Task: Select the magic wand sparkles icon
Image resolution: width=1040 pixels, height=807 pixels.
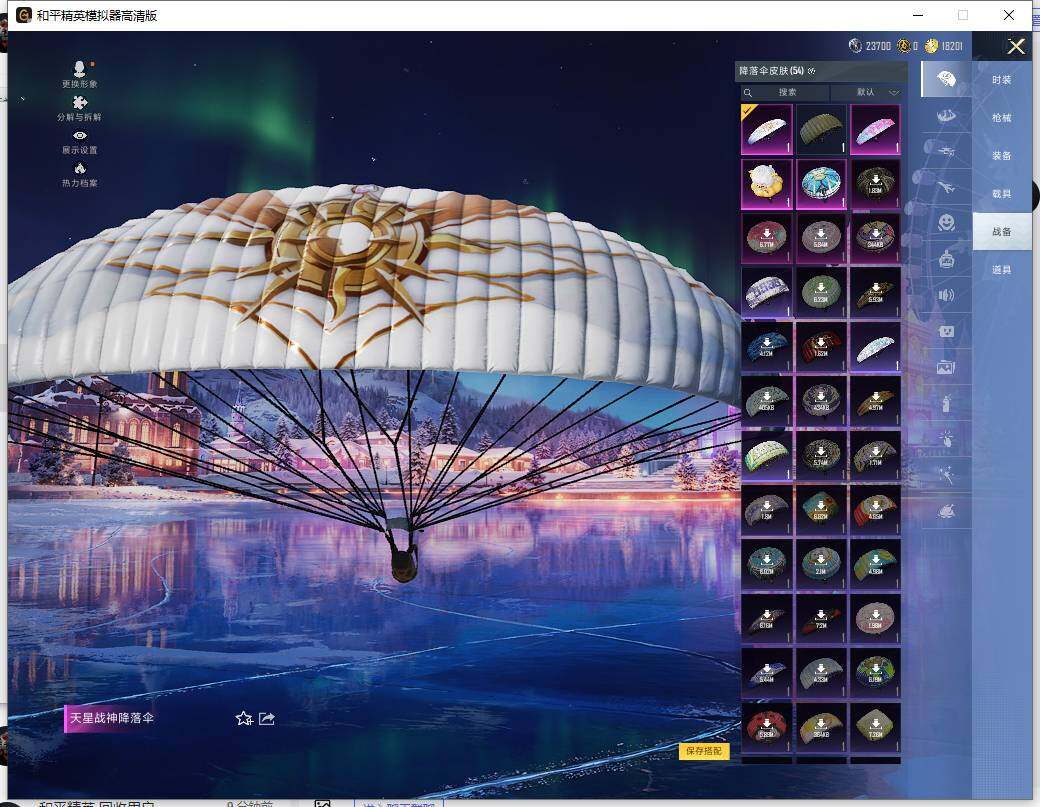Action: pos(946,475)
